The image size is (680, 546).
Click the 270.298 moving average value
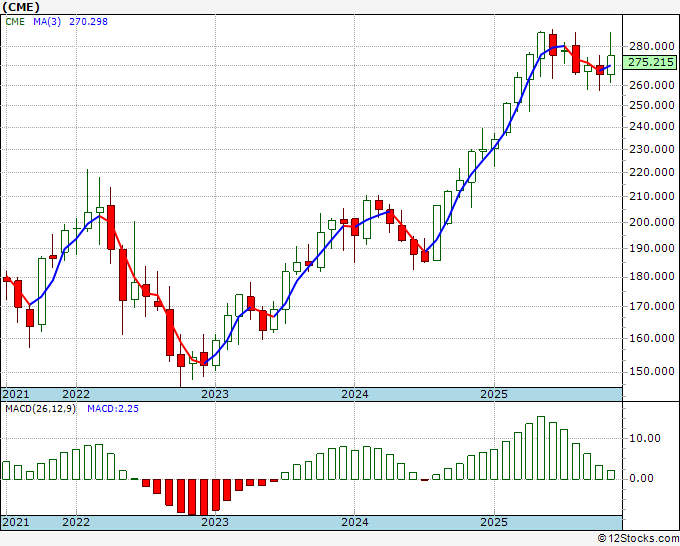coord(88,22)
